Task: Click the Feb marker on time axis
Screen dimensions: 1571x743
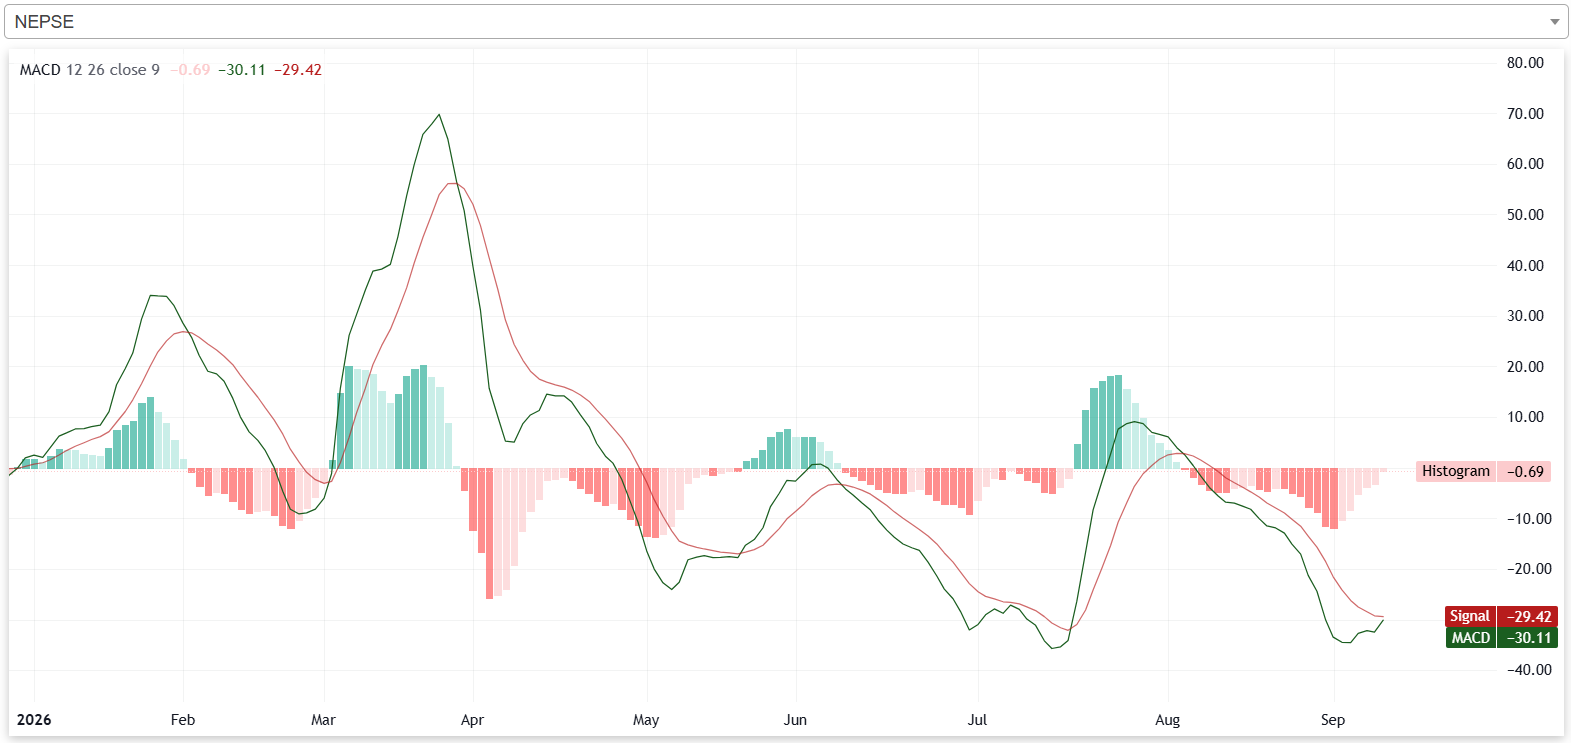Action: coord(183,720)
